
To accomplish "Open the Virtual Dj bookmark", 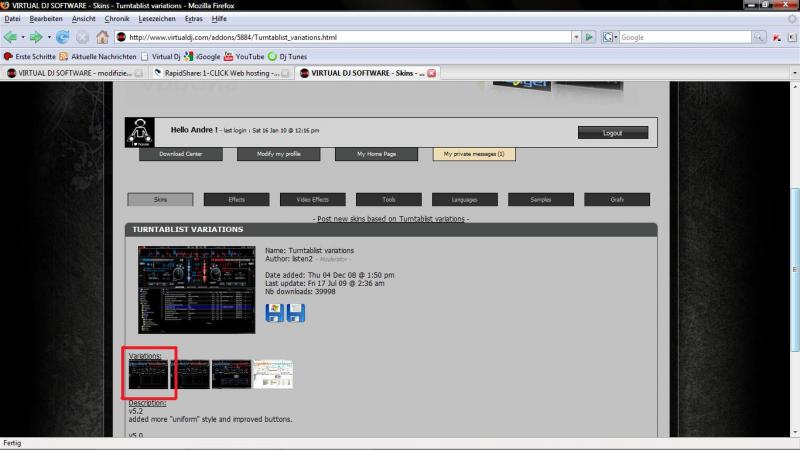I will pos(161,57).
